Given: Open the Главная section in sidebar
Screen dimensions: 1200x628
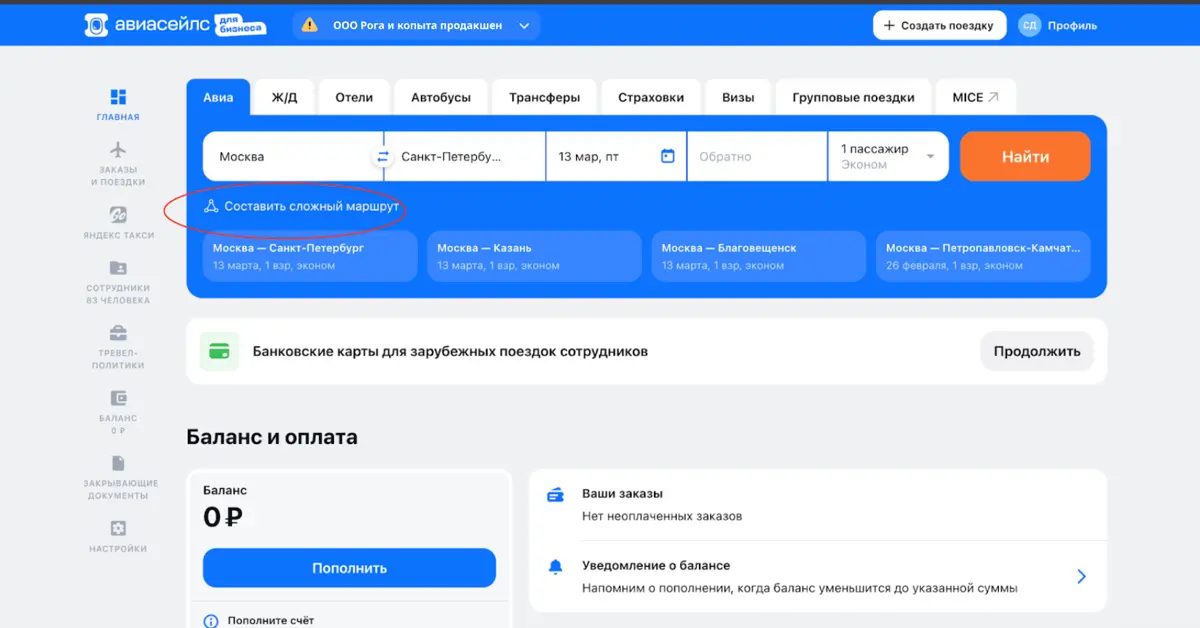Looking at the screenshot, I should pos(117,105).
